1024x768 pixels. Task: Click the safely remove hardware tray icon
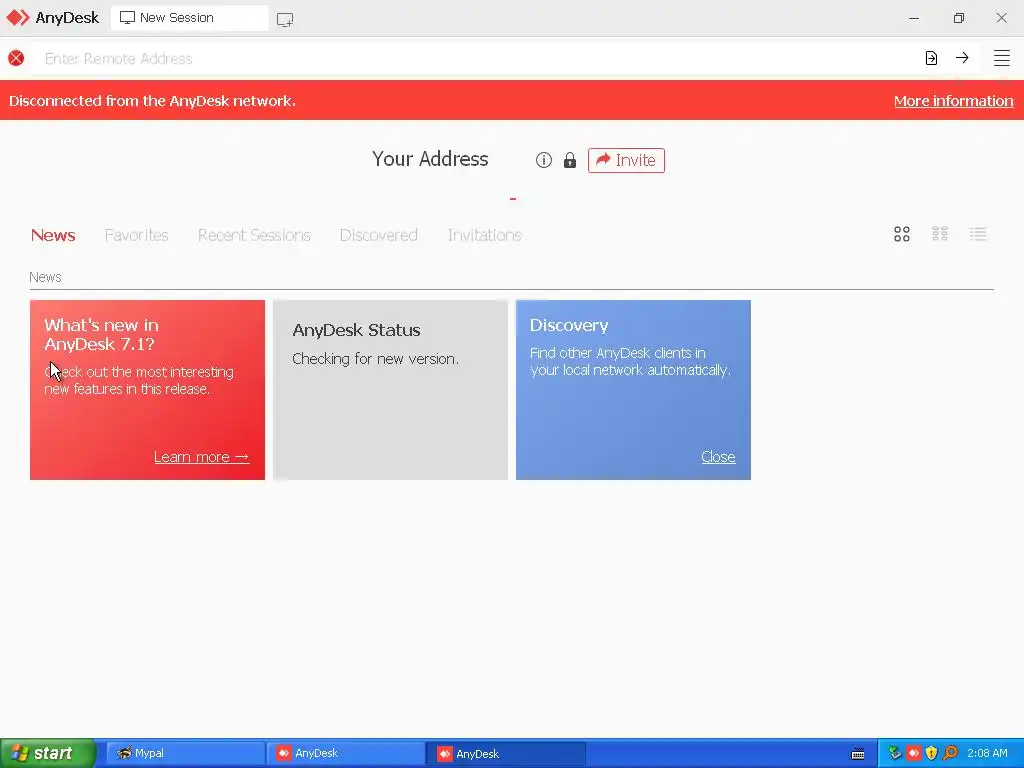pos(895,753)
